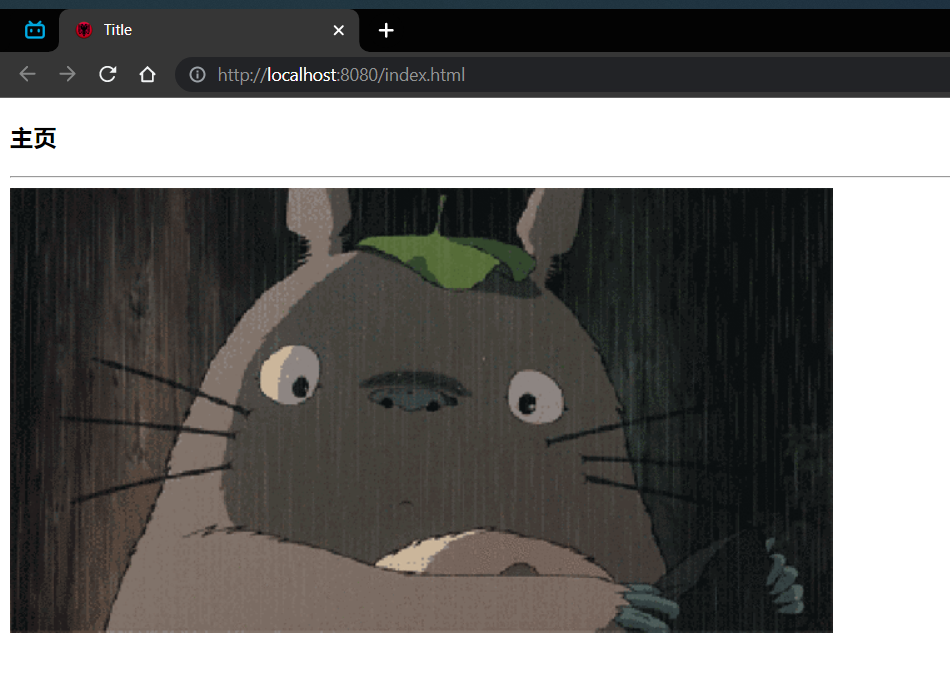Go back to previous page
The width and height of the screenshot is (950, 693).
tap(28, 75)
